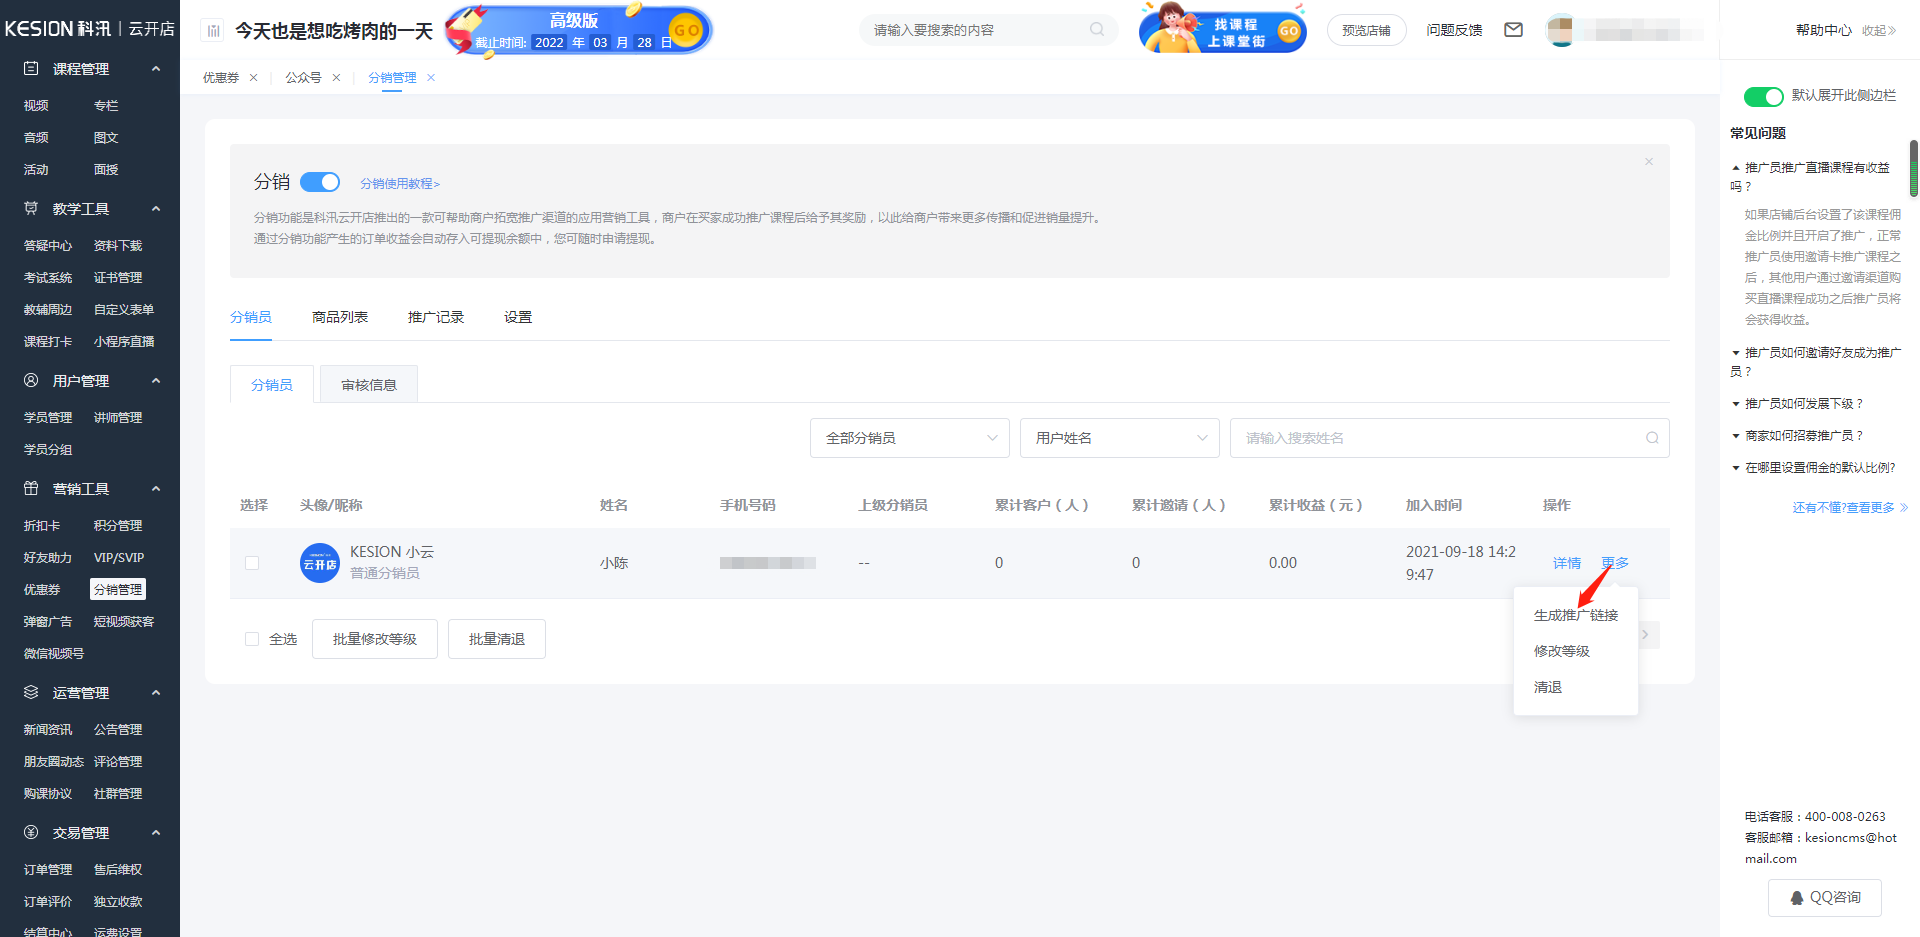The height and width of the screenshot is (937, 1920).
Task: Switch to the 设置 tab
Action: tap(518, 317)
